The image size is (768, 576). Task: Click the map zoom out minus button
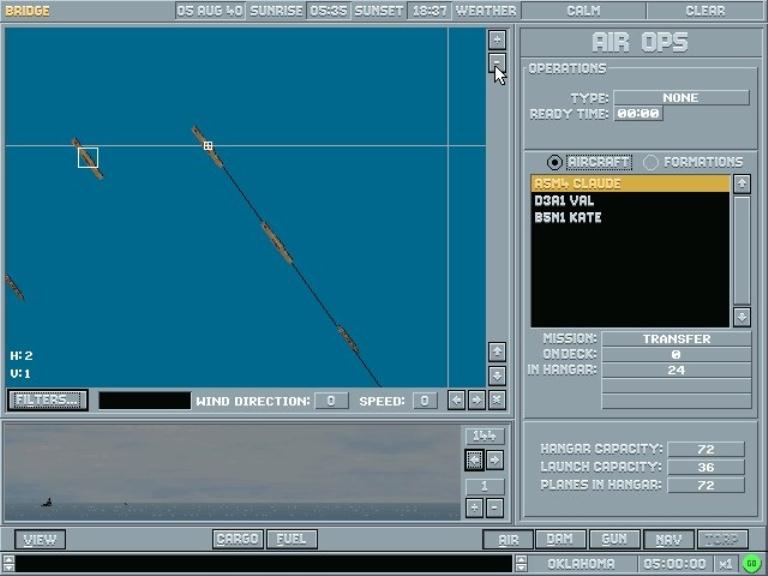[497, 62]
